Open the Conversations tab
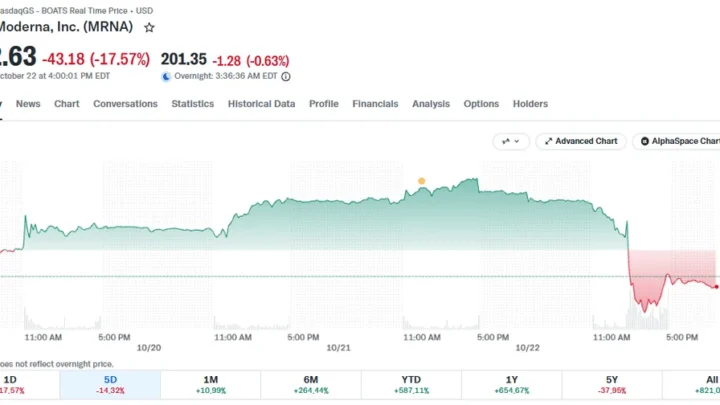This screenshot has height=405, width=720. pos(125,104)
